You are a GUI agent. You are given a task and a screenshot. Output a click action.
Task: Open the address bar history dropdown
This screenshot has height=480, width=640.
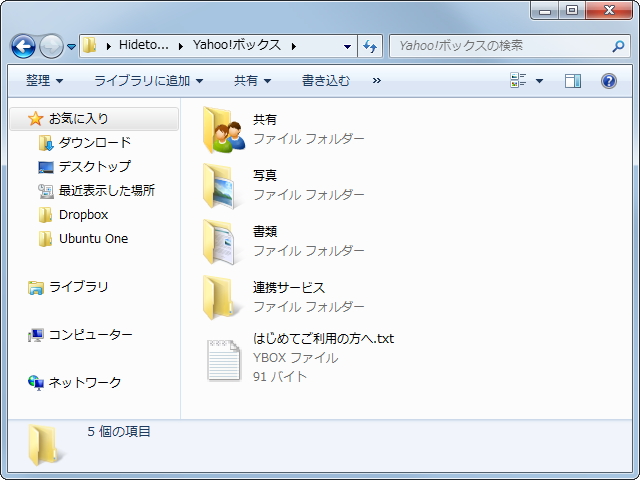point(347,47)
